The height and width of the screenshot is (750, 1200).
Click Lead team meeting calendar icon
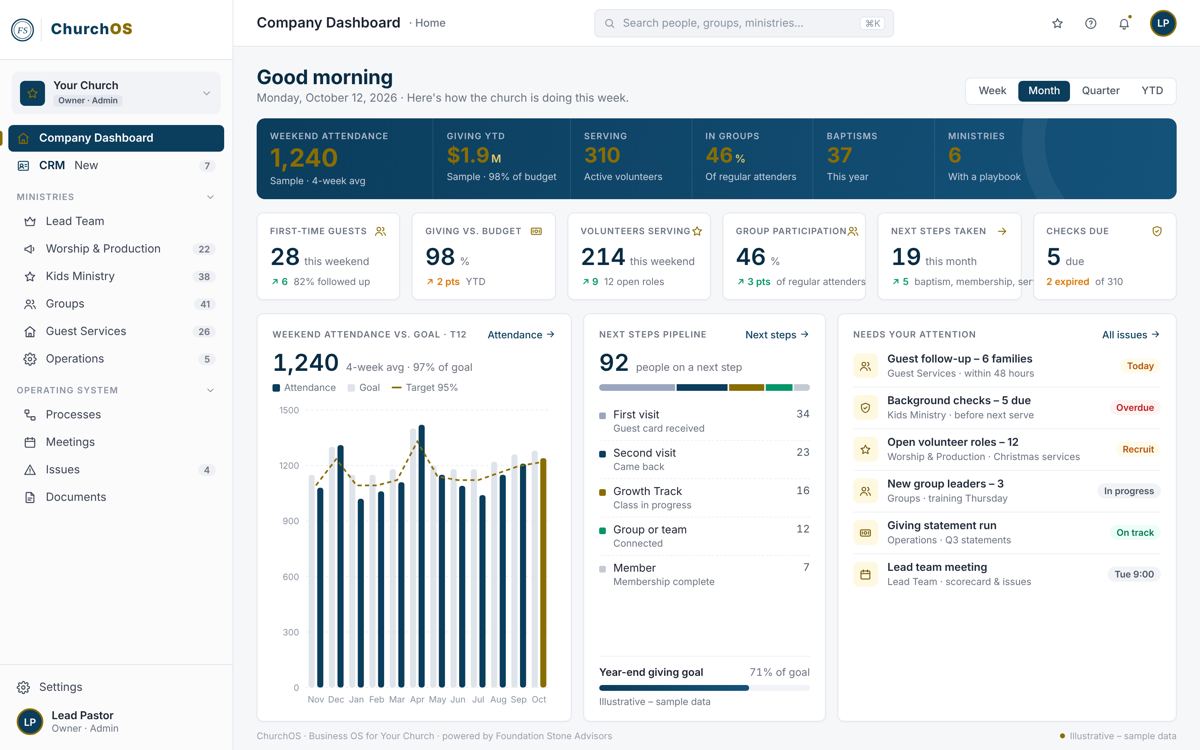(865, 574)
